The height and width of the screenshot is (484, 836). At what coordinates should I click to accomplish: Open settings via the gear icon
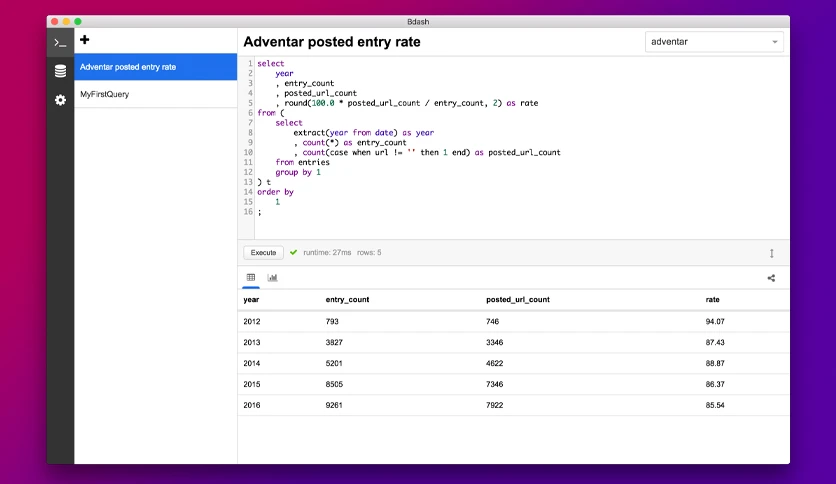[x=60, y=100]
